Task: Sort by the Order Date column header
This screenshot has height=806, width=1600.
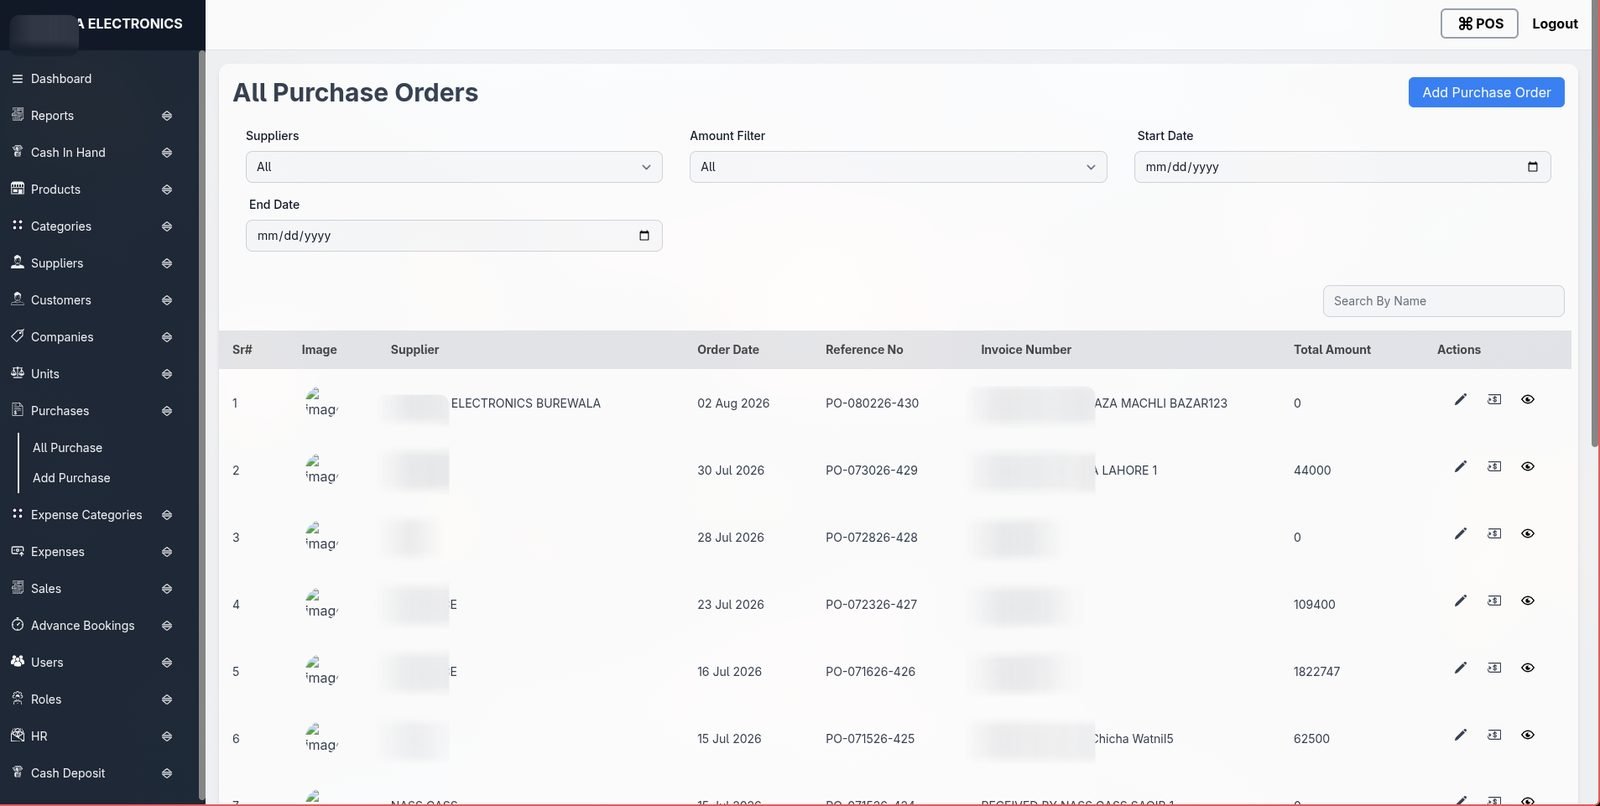Action: (x=728, y=350)
